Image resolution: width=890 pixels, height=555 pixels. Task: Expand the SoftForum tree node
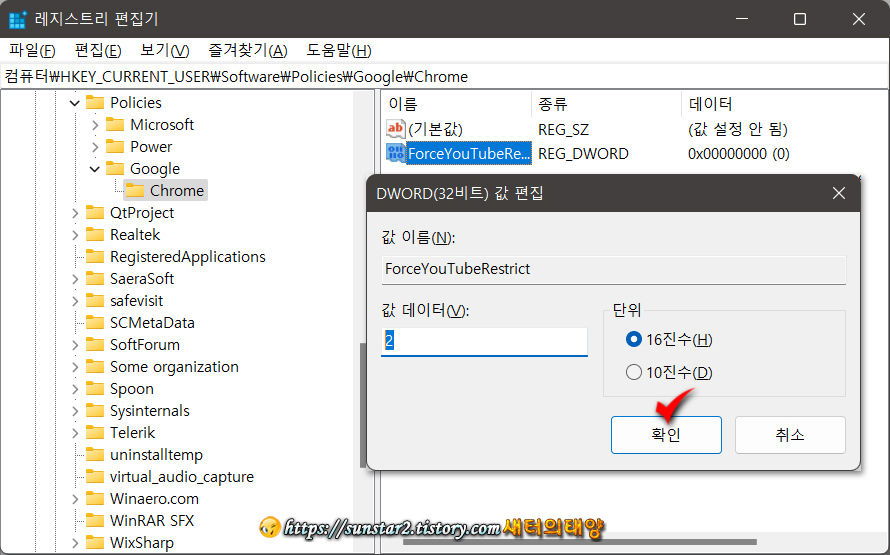point(75,345)
